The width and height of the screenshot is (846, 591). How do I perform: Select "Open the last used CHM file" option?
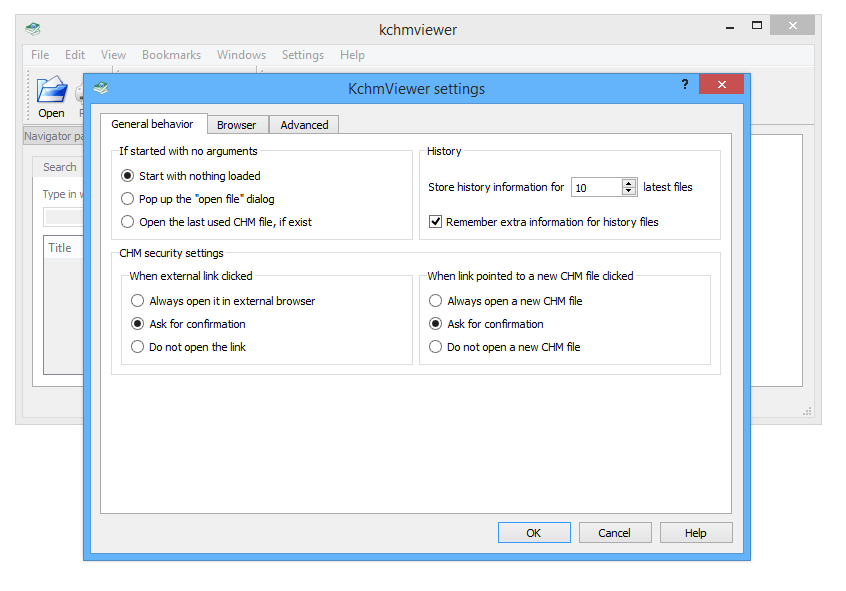coord(127,222)
